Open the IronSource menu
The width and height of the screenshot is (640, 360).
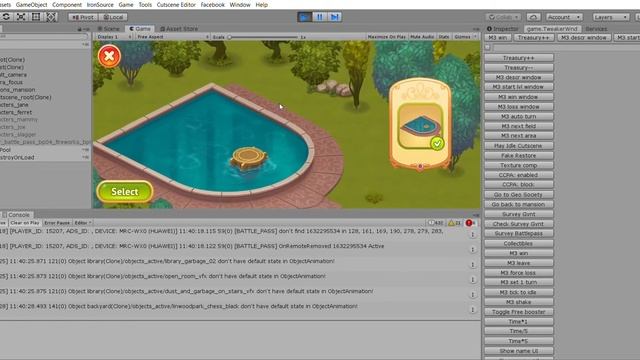[x=100, y=5]
